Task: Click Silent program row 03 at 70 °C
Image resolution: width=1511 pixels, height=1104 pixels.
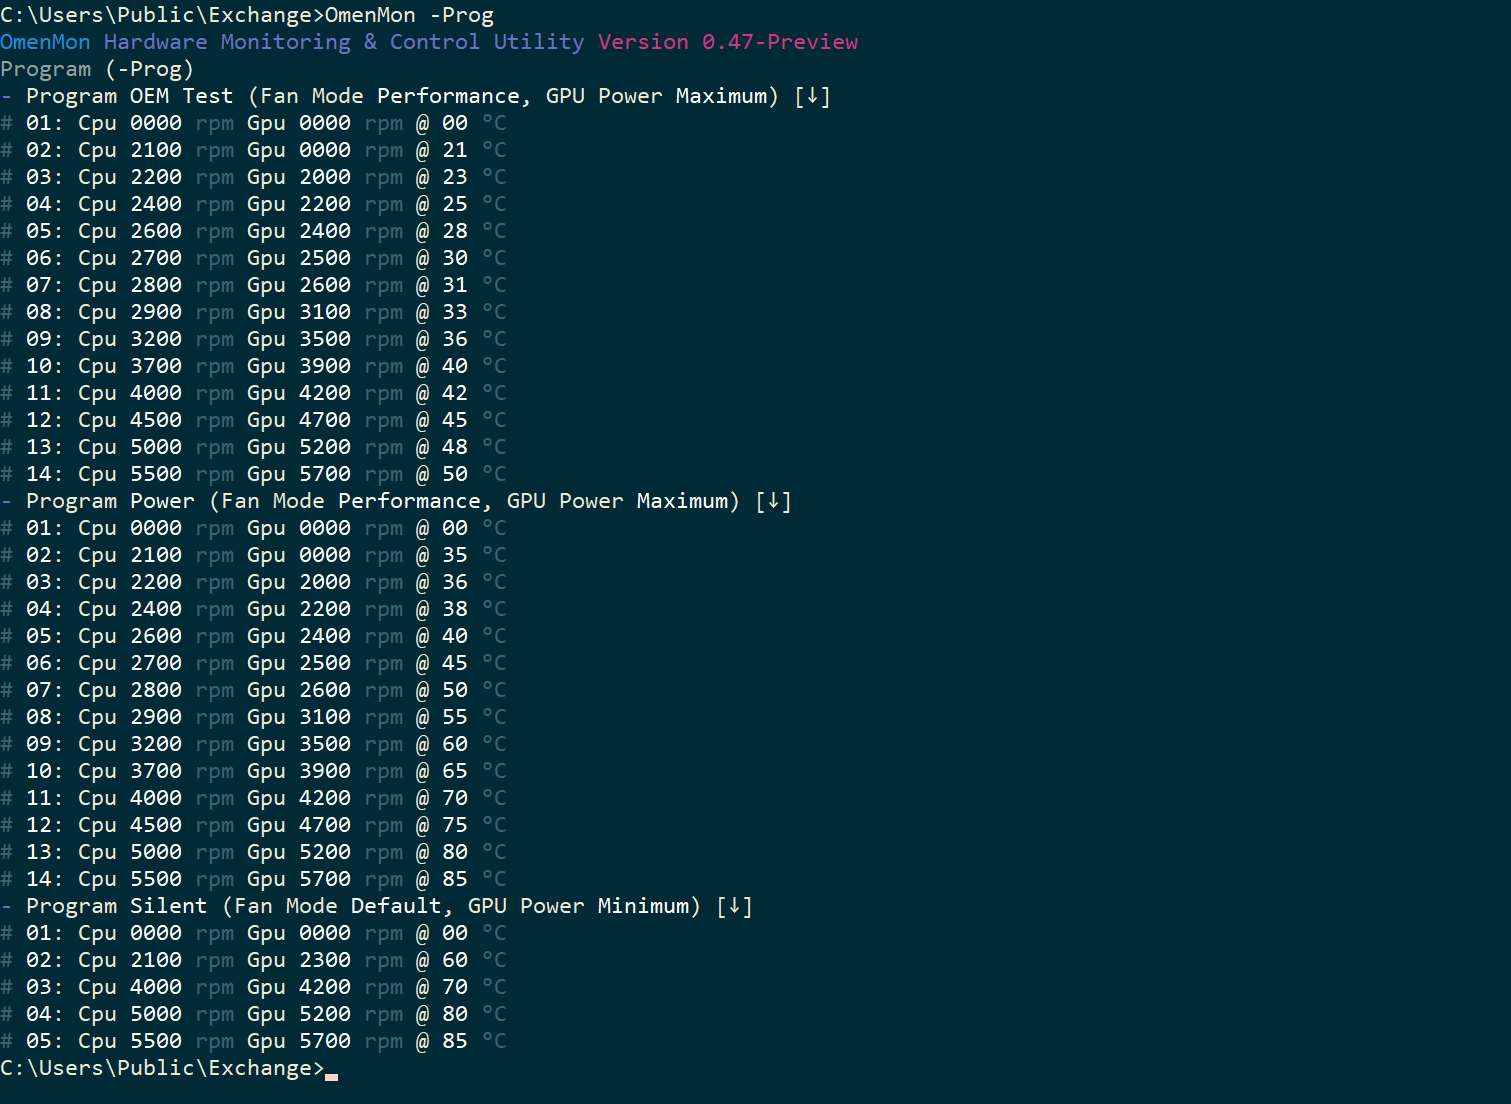Action: click(x=253, y=987)
